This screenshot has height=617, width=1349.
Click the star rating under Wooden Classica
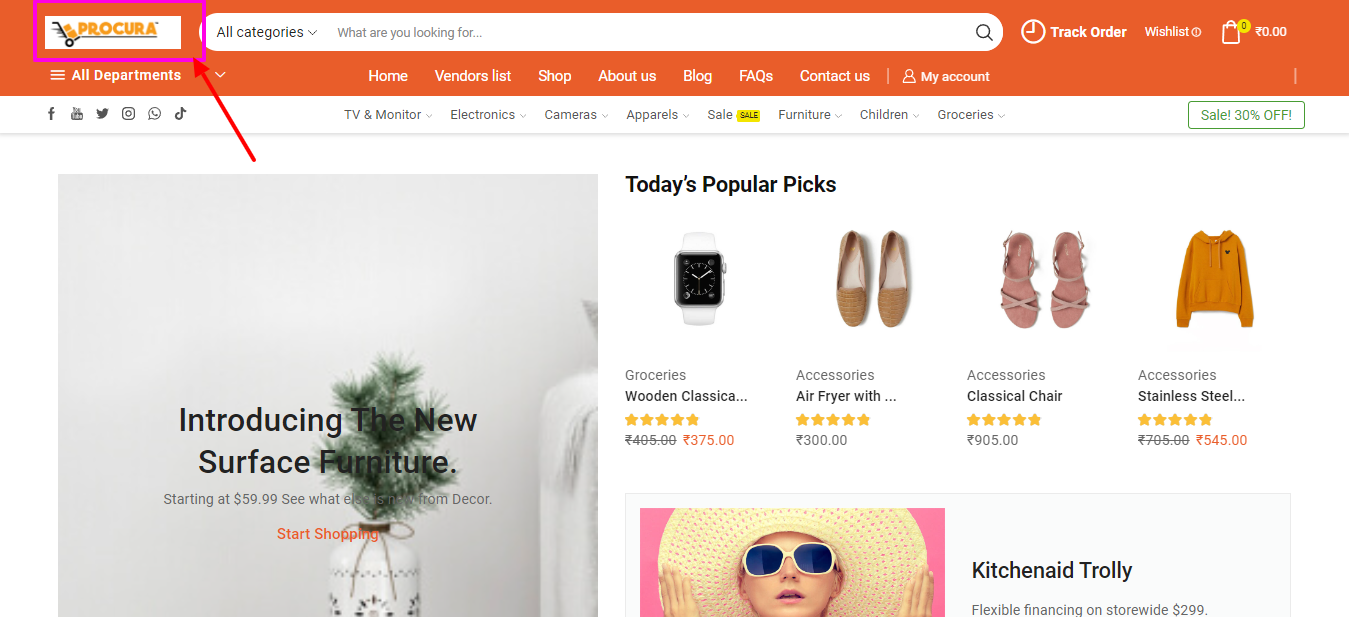click(x=662, y=419)
